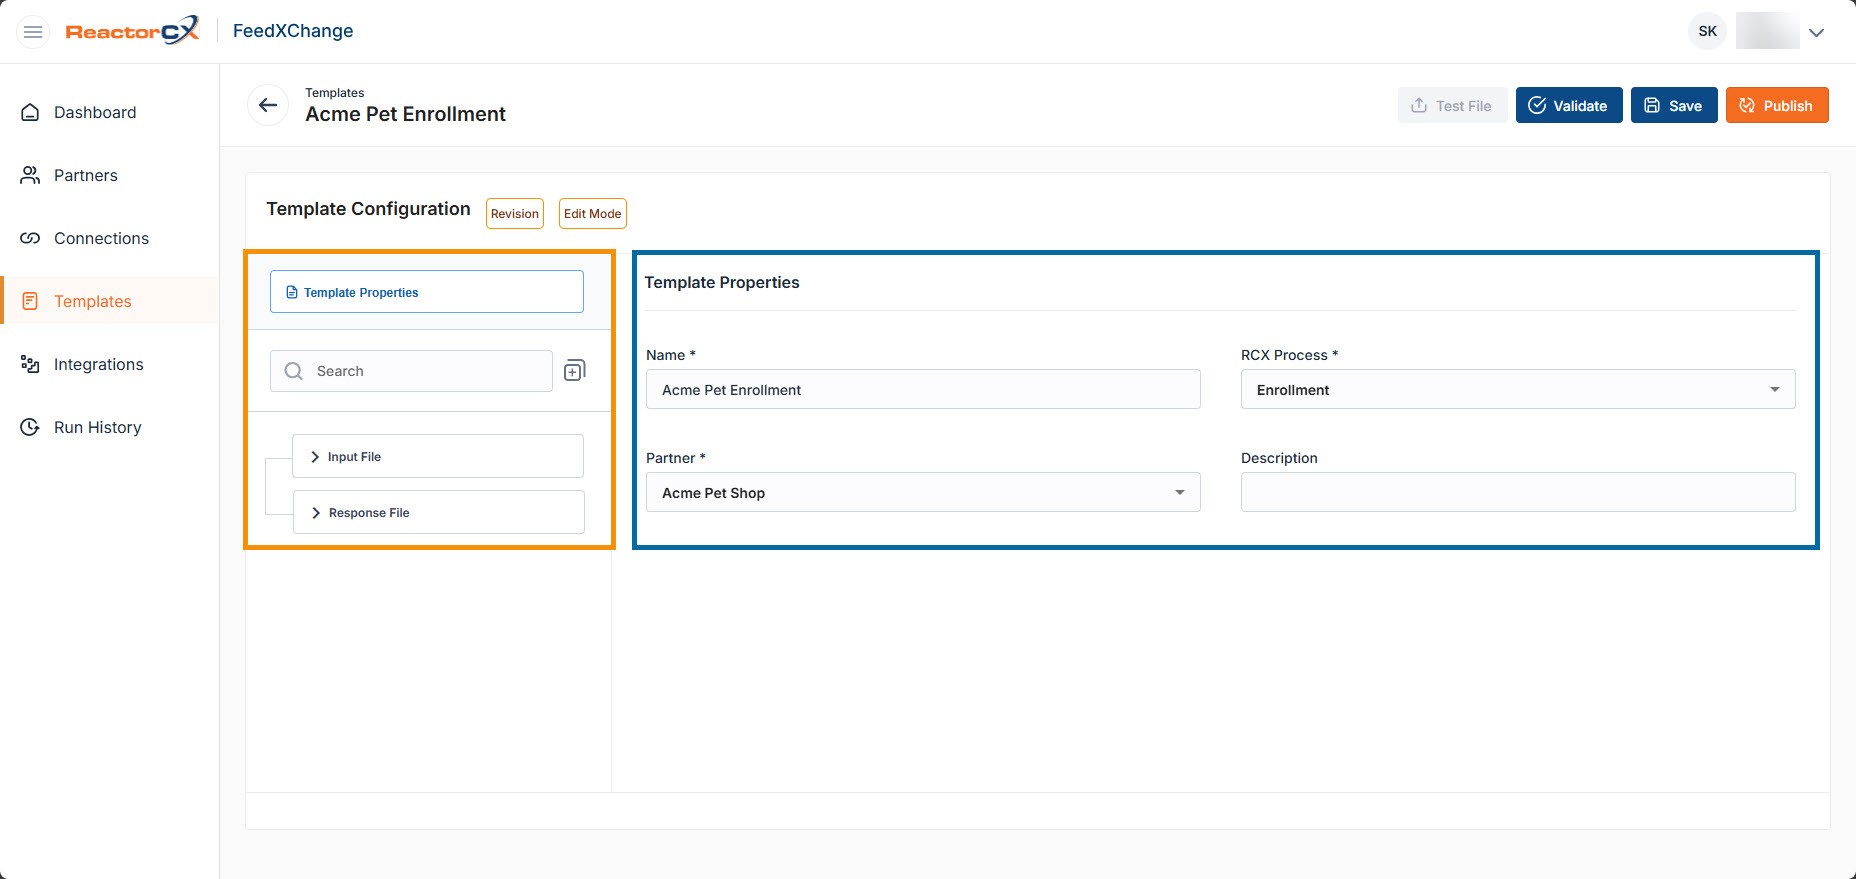Select Integrations in the sidebar

(98, 365)
